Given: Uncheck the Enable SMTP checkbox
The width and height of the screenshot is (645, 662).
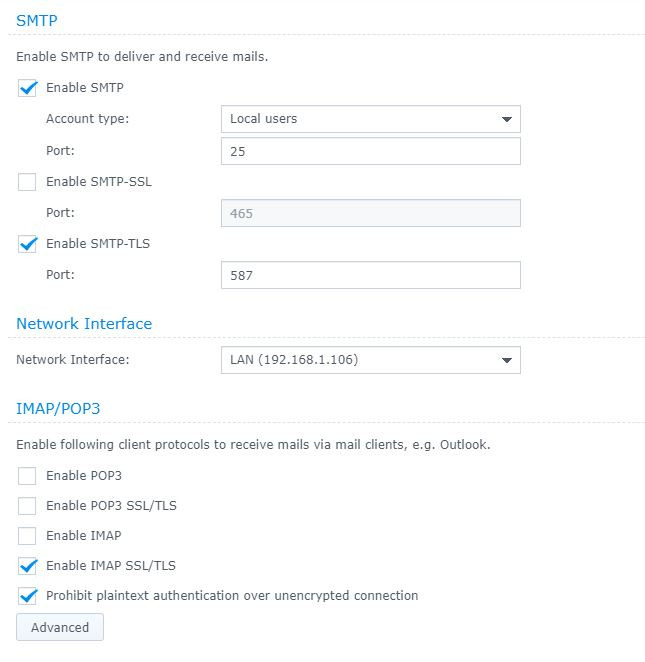Looking at the screenshot, I should coord(27,88).
